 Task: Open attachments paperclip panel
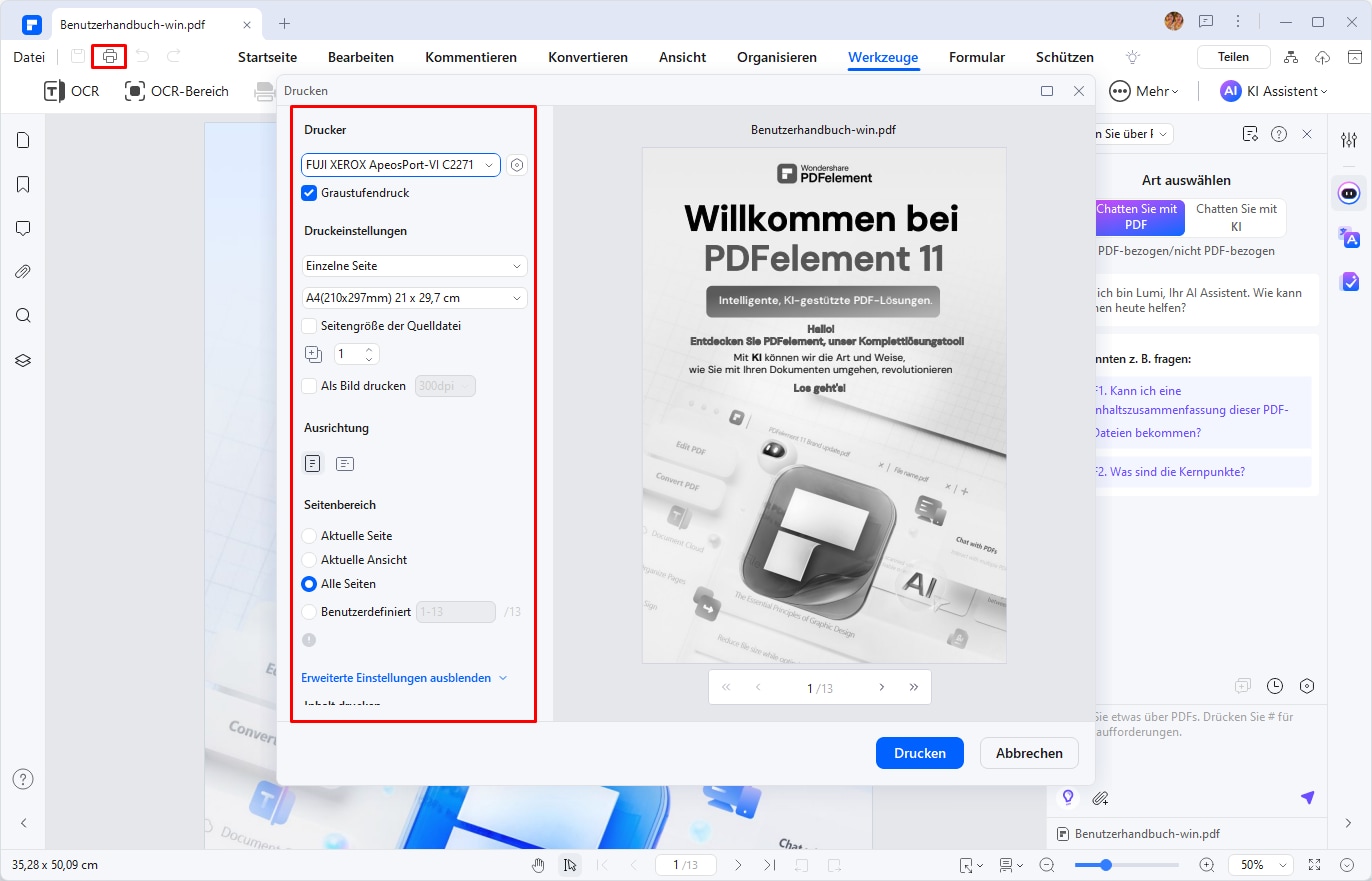pos(23,272)
